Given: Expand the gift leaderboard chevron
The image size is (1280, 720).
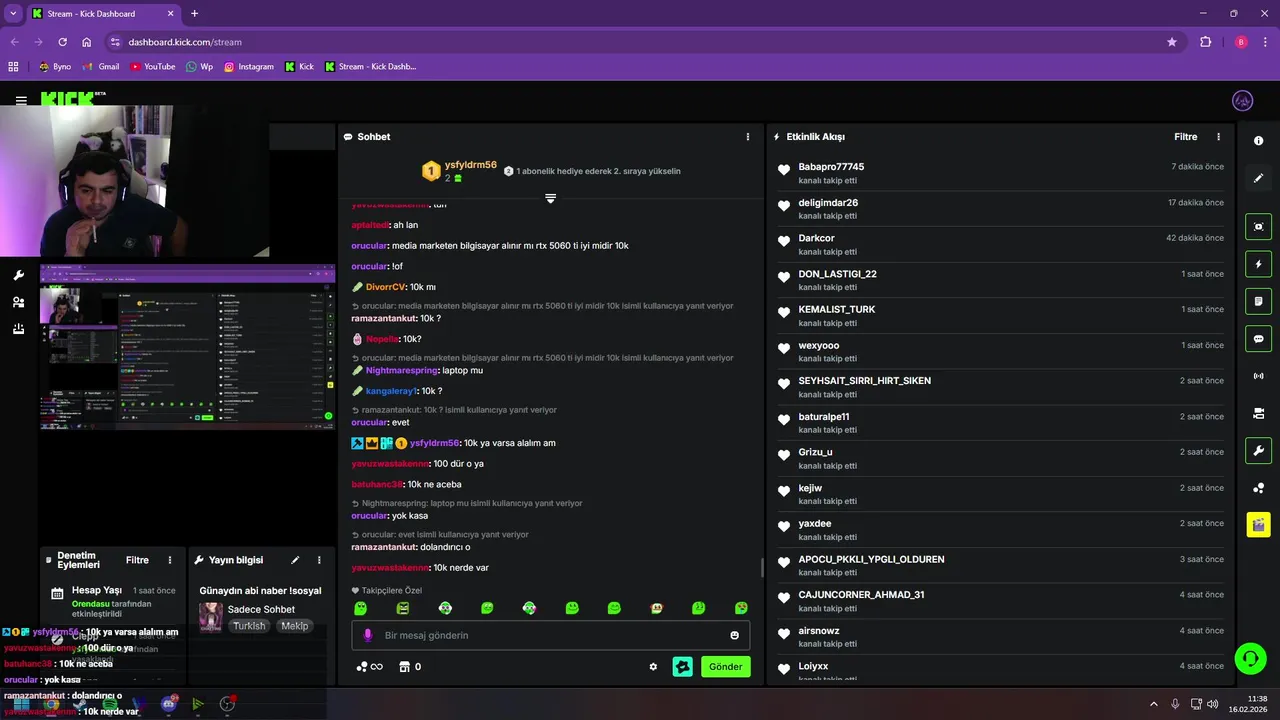Looking at the screenshot, I should pyautogui.click(x=550, y=198).
